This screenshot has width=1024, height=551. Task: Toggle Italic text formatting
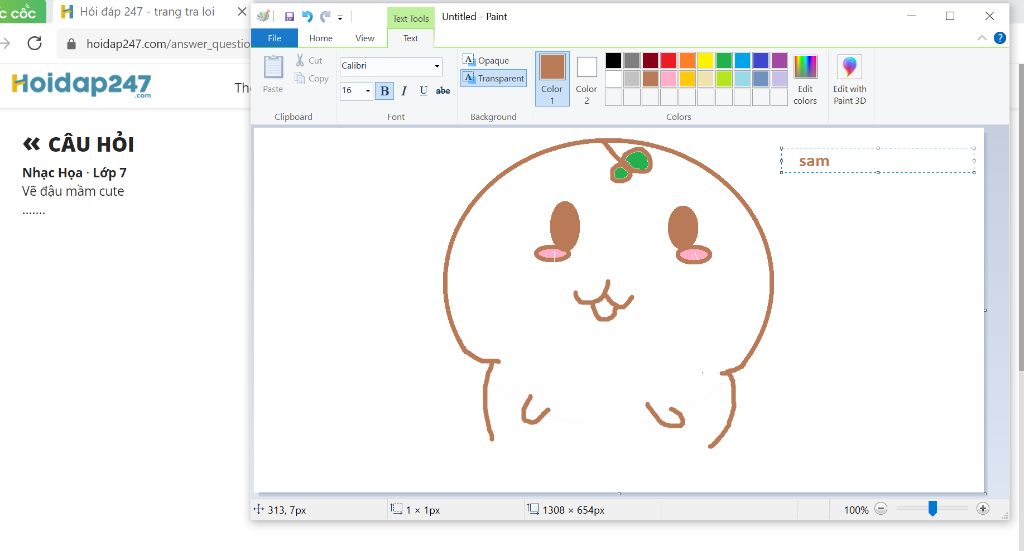point(404,91)
